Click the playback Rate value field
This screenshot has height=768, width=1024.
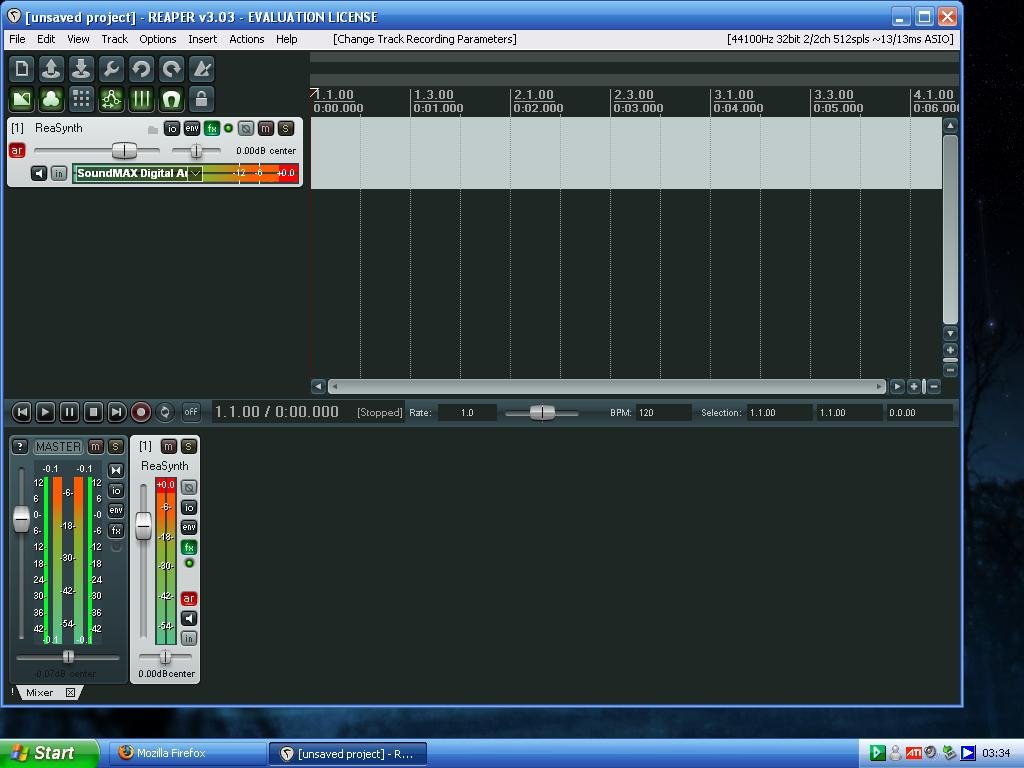(467, 413)
